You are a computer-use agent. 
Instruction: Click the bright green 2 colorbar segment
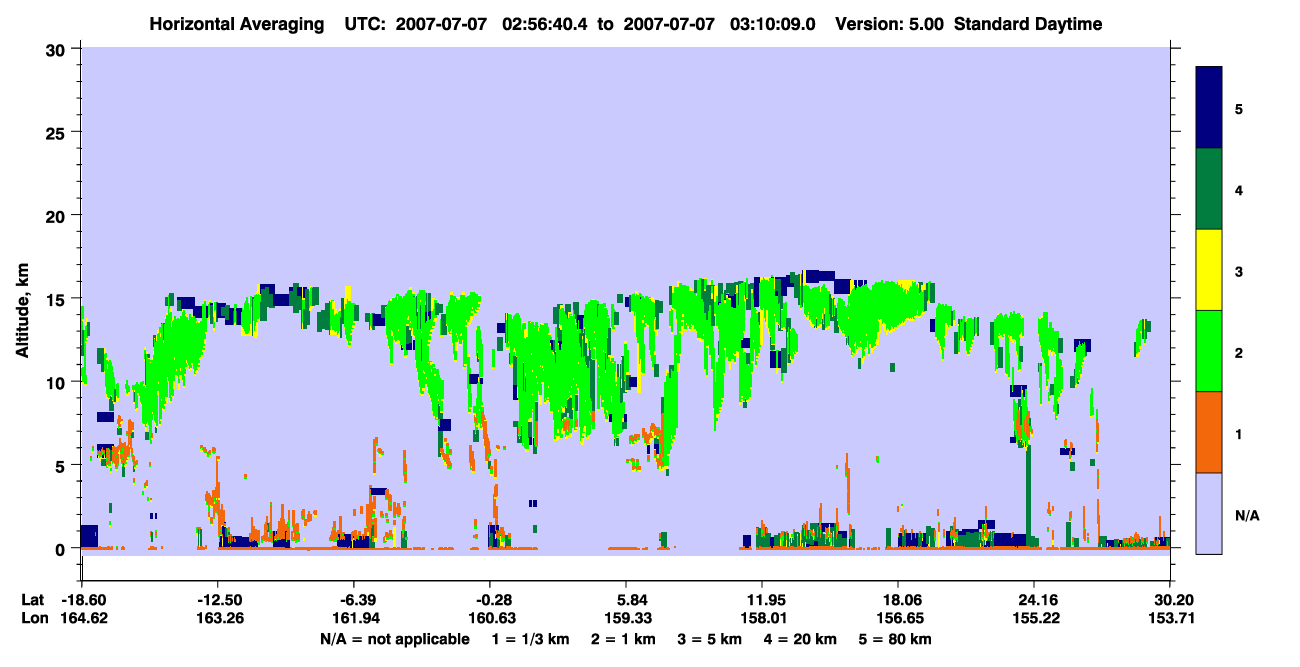click(1209, 351)
